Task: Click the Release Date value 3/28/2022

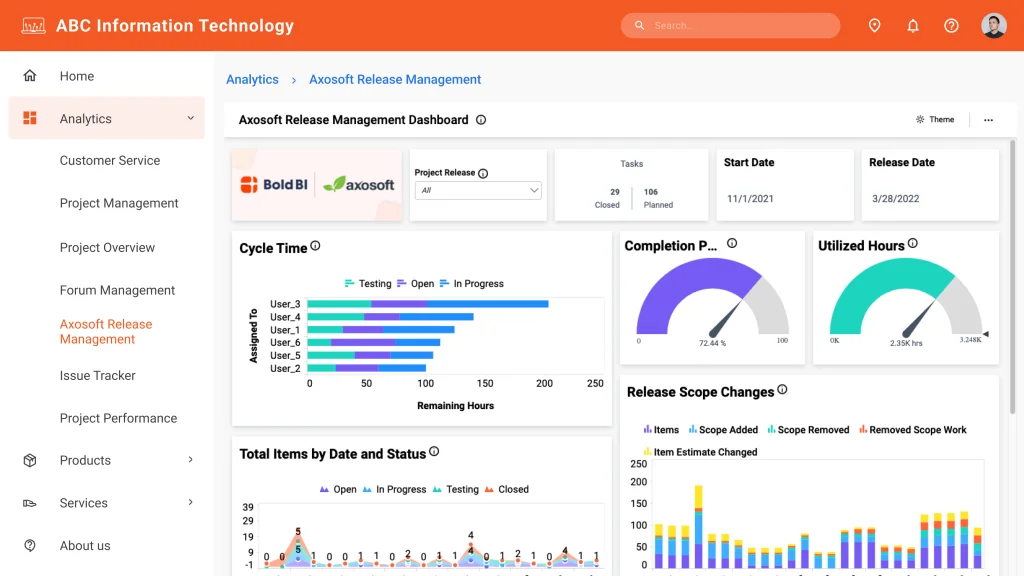Action: (895, 199)
